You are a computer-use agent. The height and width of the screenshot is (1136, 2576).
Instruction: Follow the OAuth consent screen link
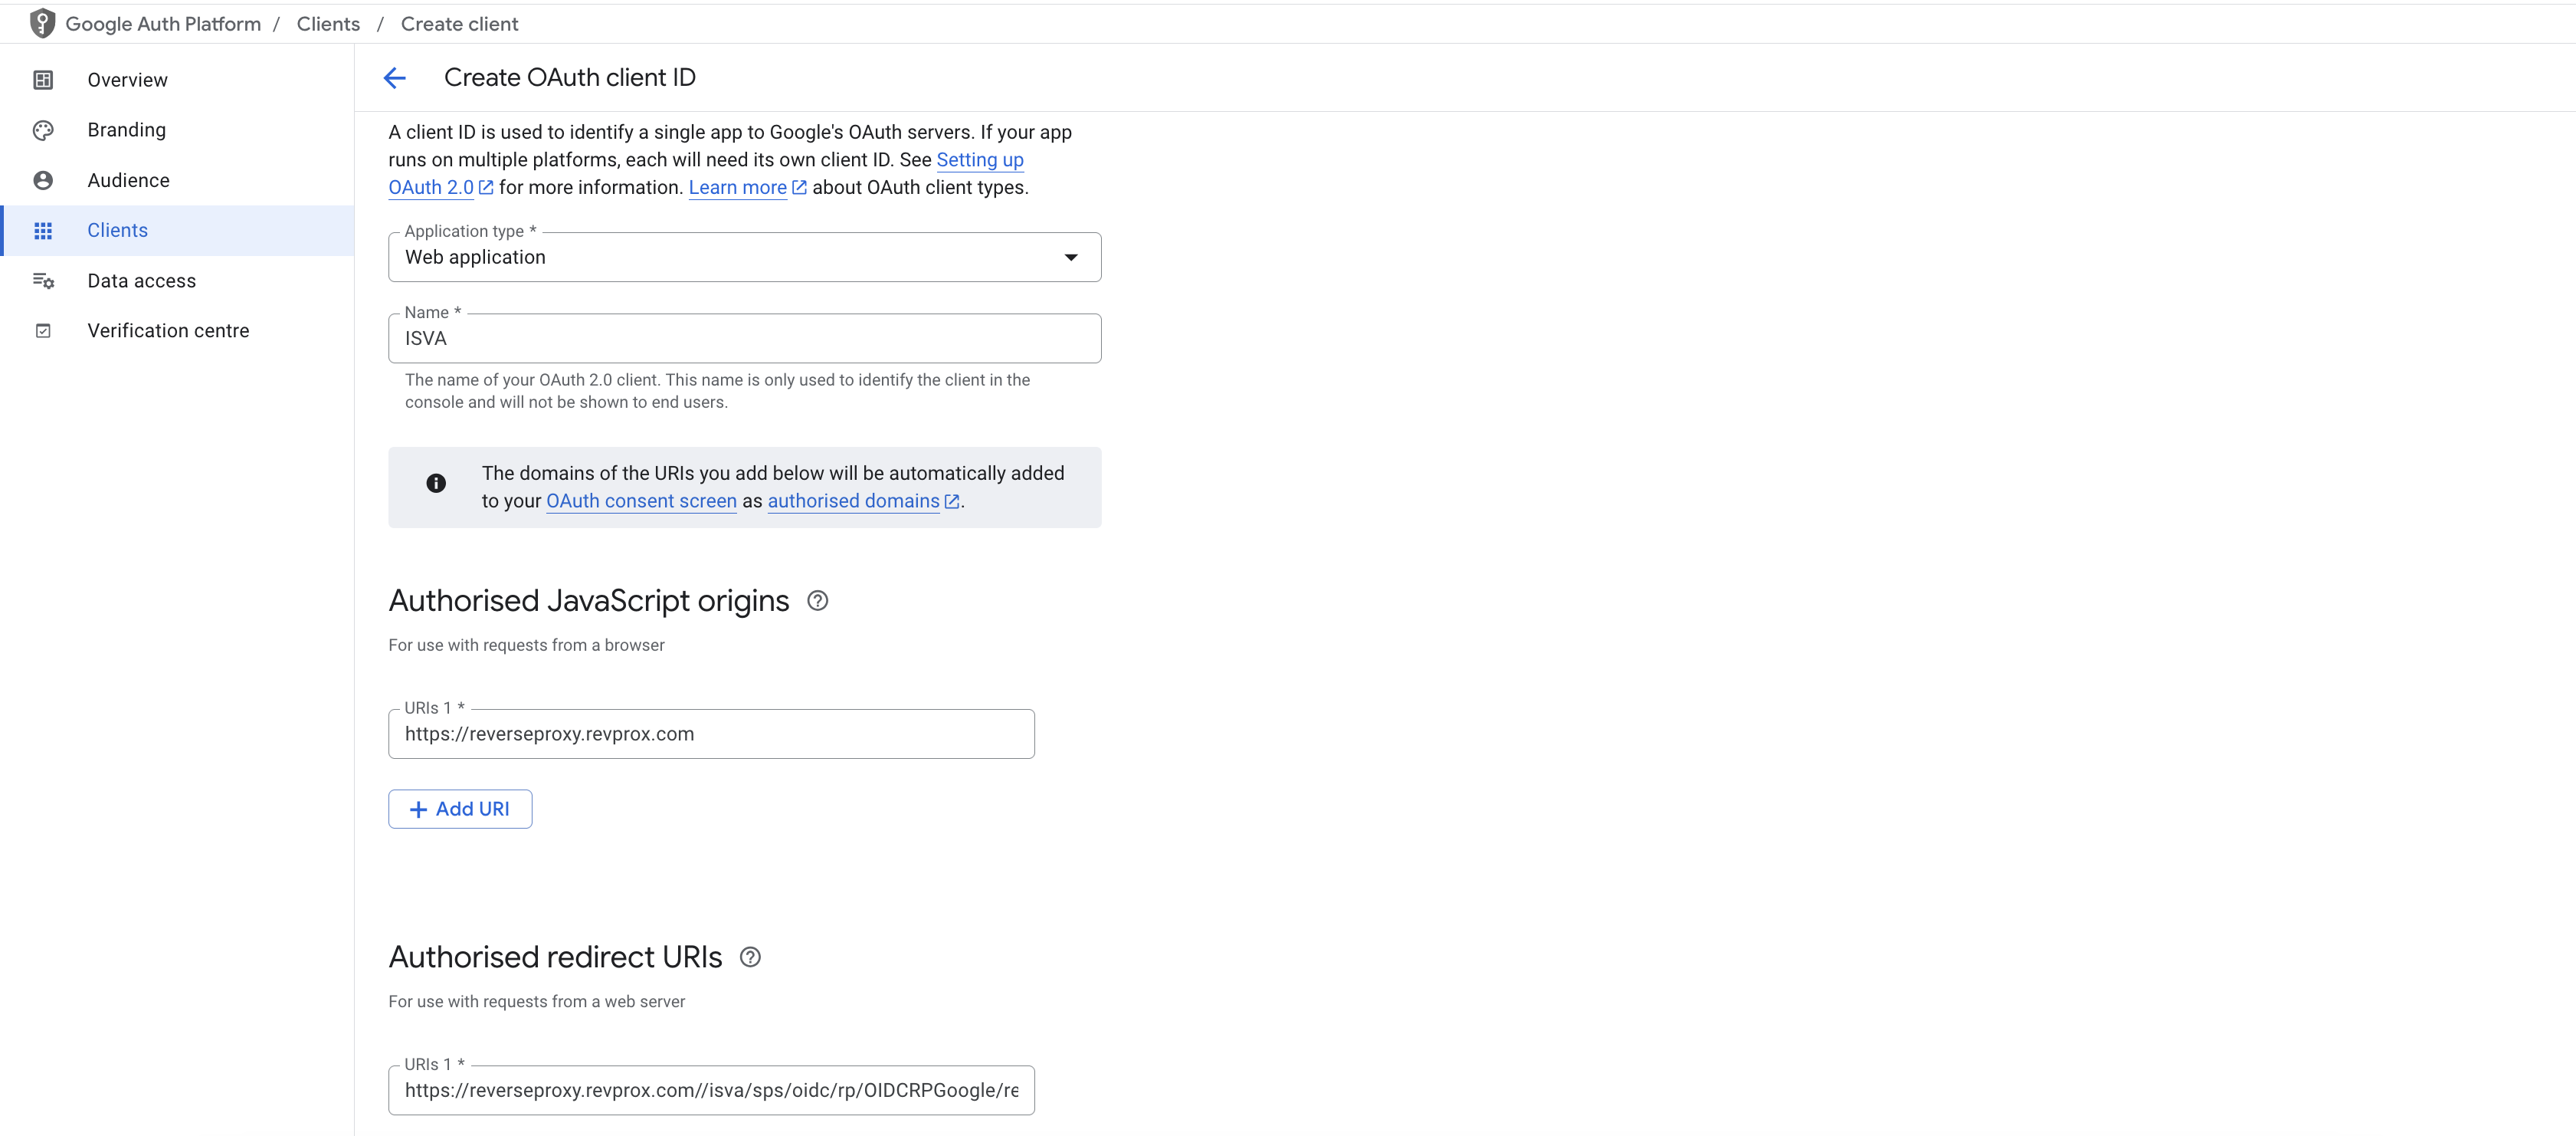(x=641, y=501)
